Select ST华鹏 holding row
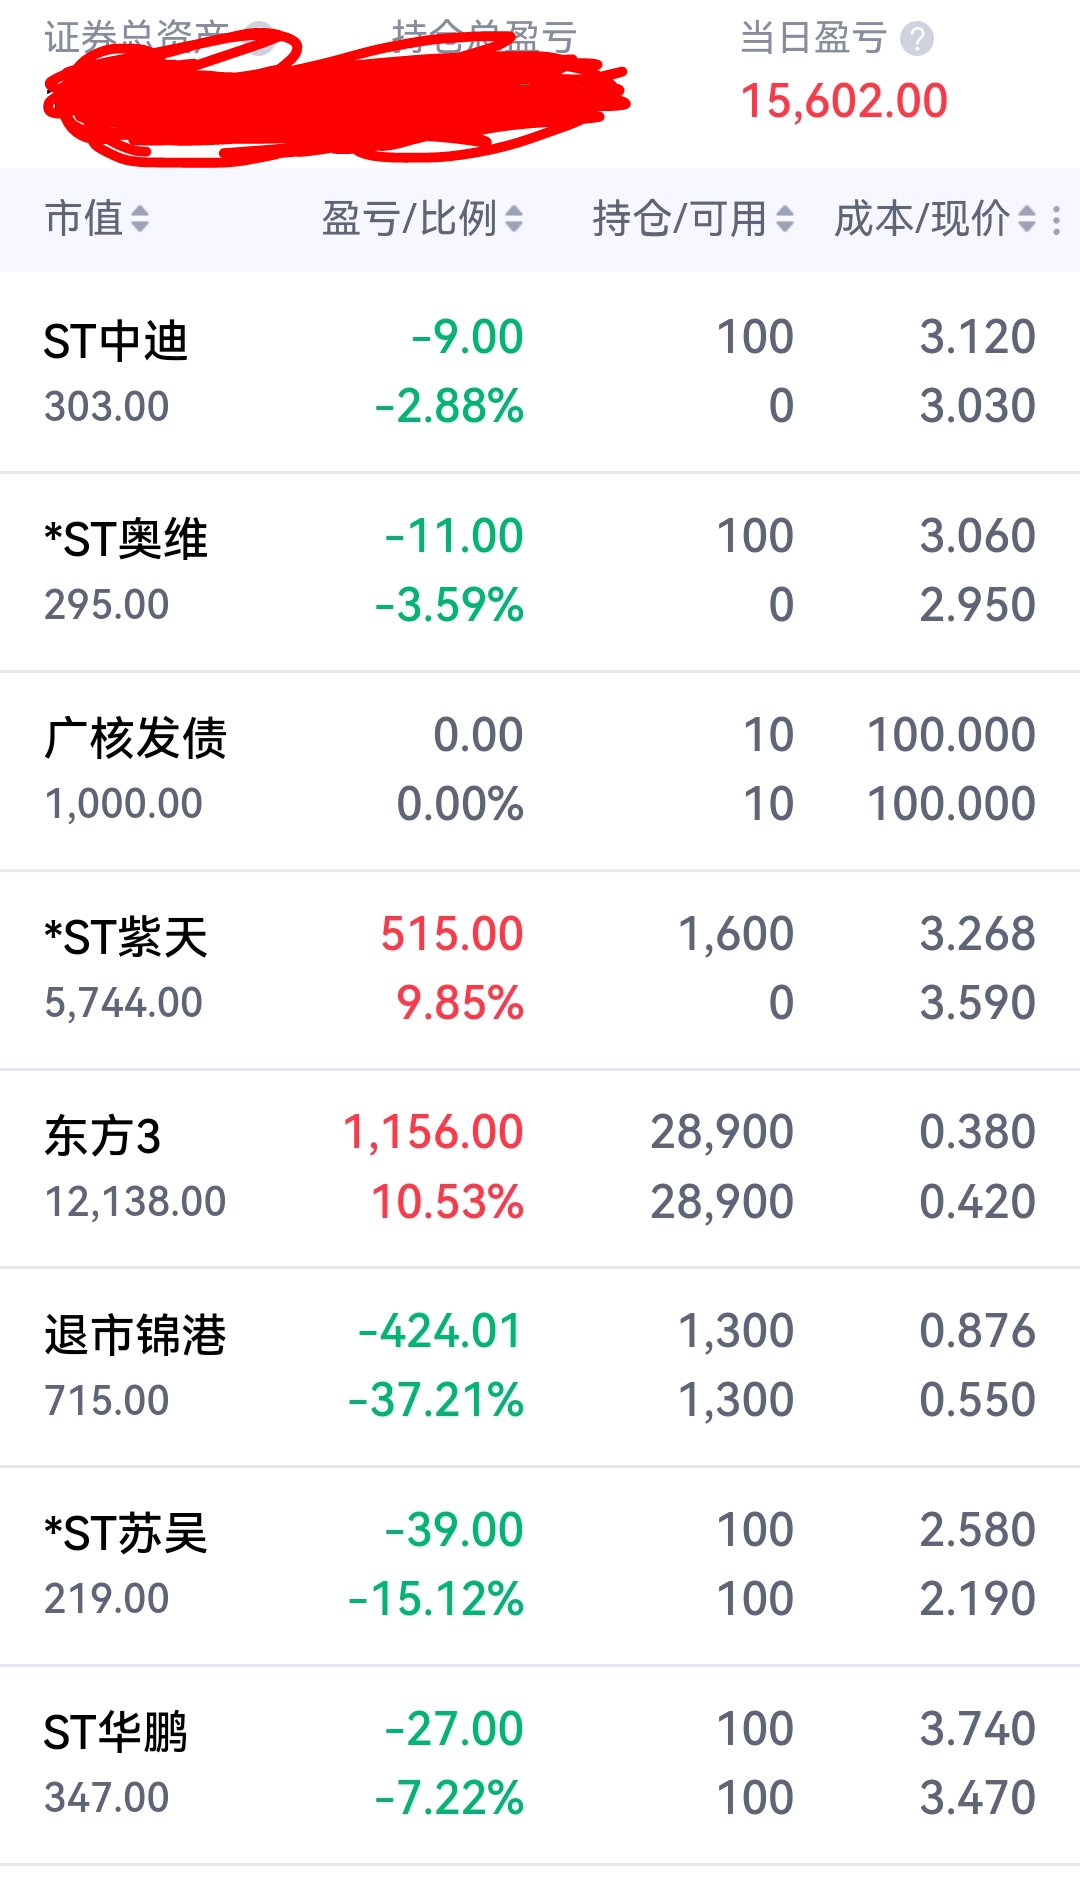 click(x=540, y=1764)
